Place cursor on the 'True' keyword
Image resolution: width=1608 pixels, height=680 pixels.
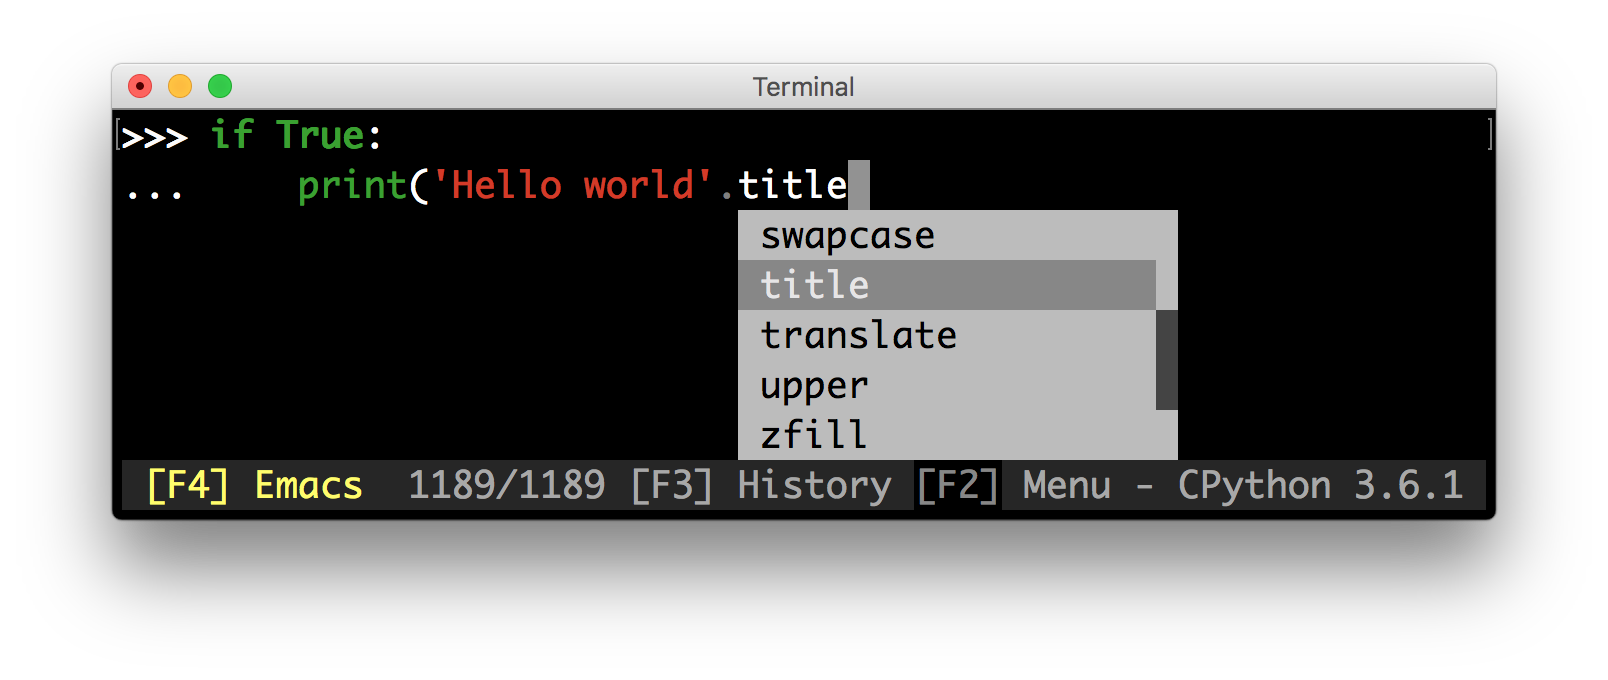coord(320,135)
